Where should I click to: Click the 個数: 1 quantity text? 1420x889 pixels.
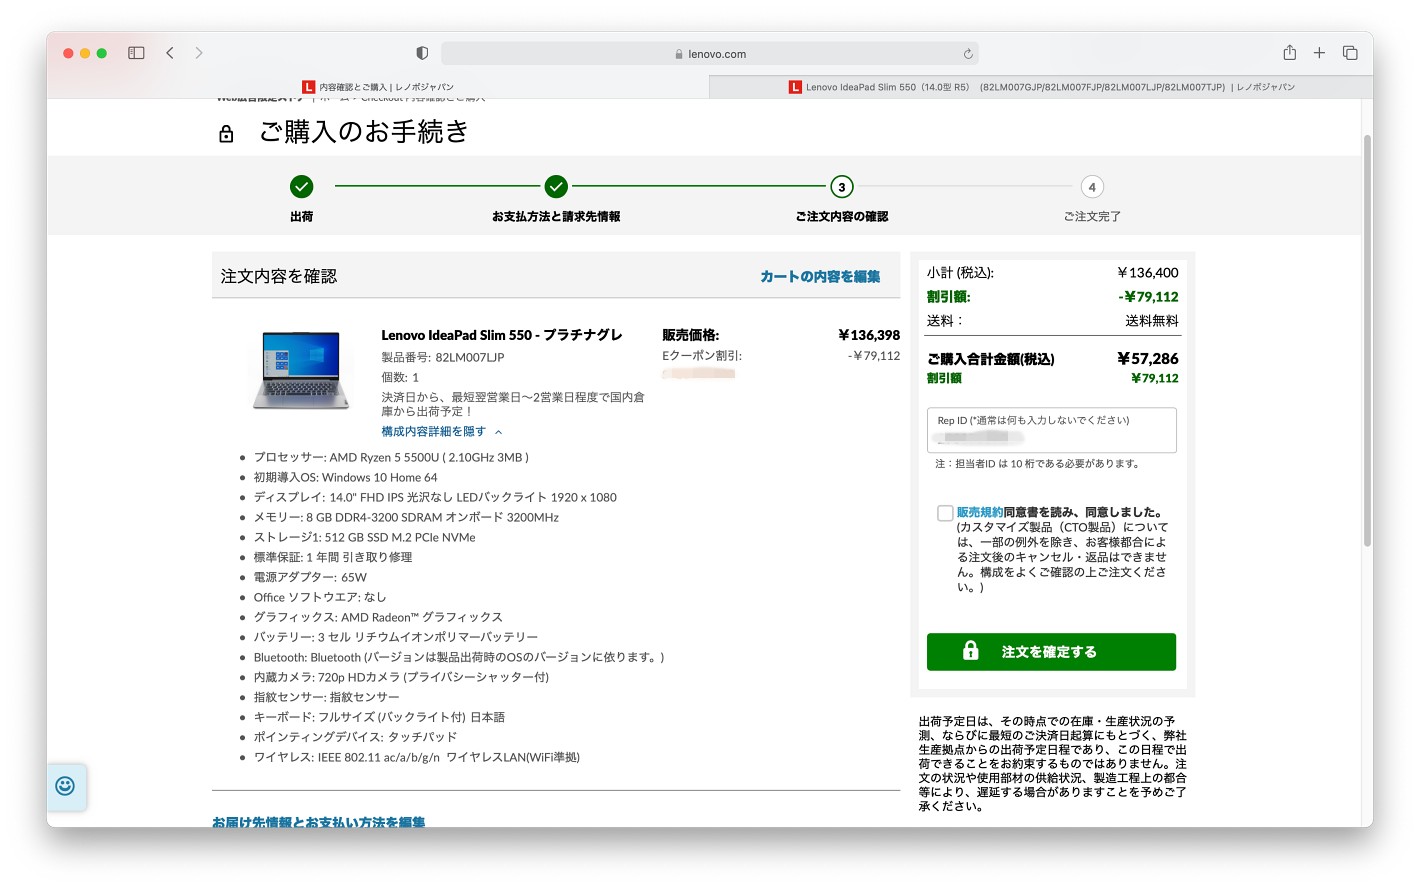coord(400,377)
